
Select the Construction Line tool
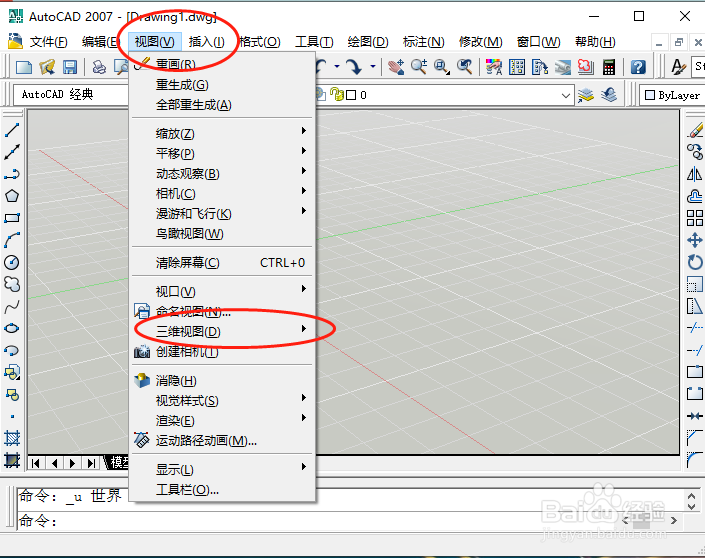coord(12,152)
